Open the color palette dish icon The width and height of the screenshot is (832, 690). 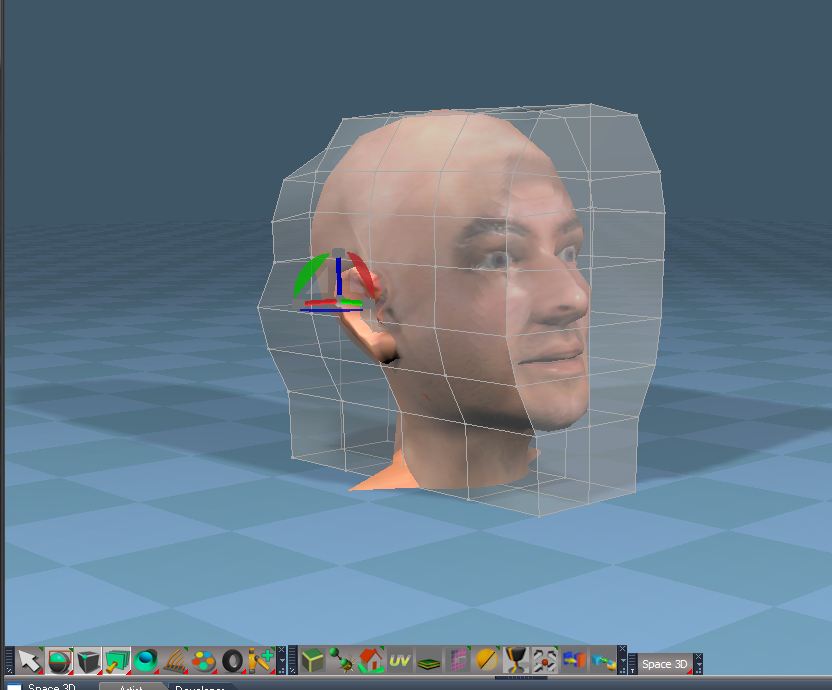pos(203,661)
